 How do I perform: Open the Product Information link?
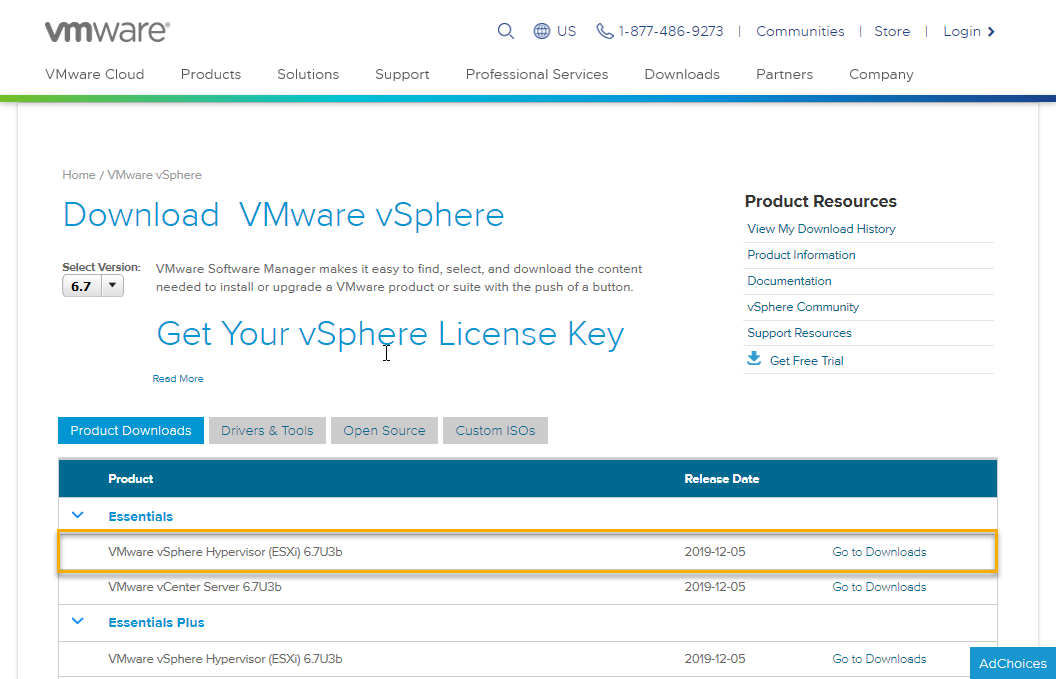pos(801,255)
